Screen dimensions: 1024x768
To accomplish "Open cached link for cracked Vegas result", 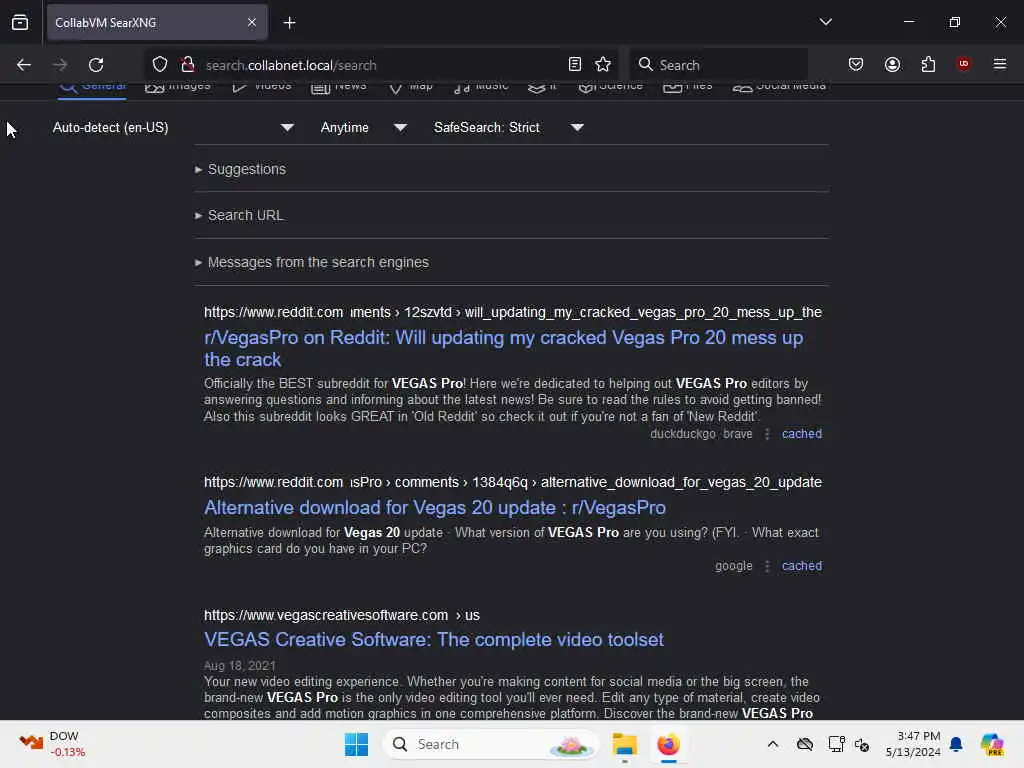I will (802, 434).
